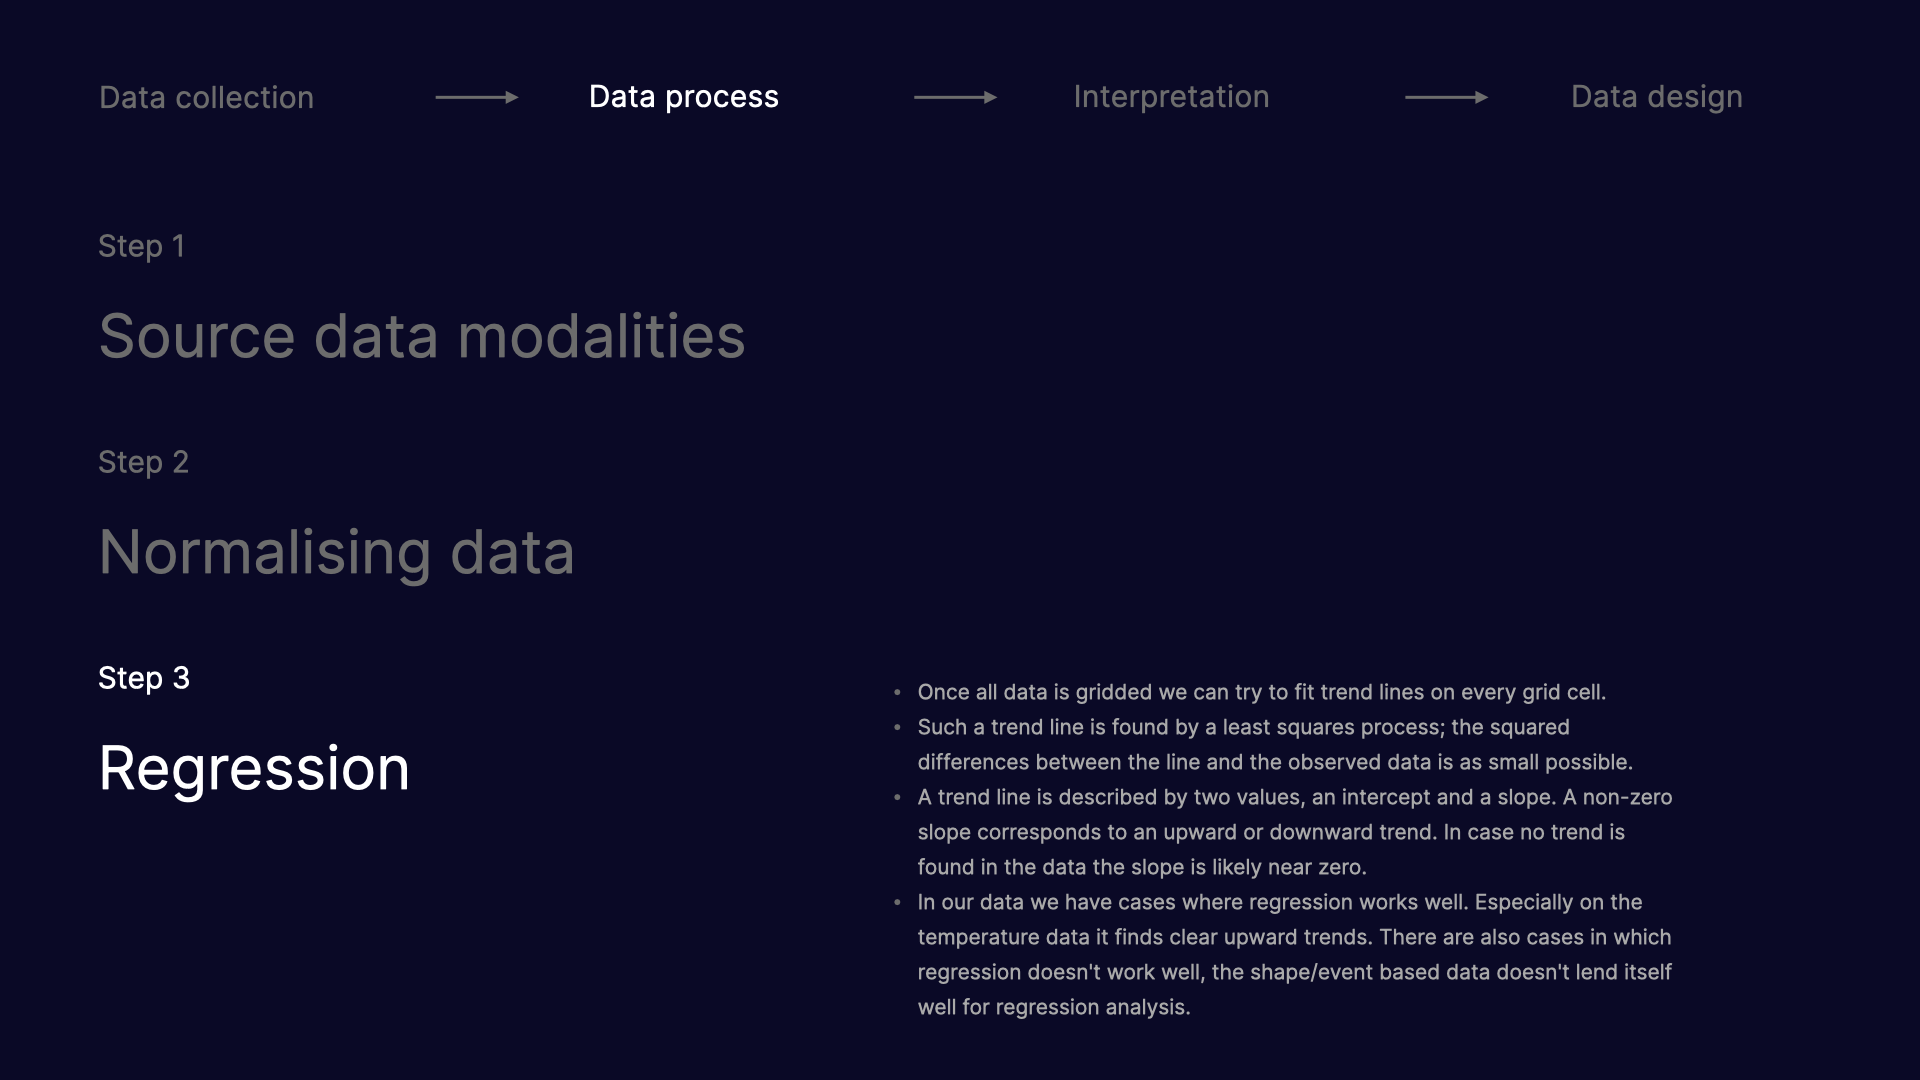Click bullet about gridded data trend lines
Screen dimensions: 1920x1080
coord(1261,692)
